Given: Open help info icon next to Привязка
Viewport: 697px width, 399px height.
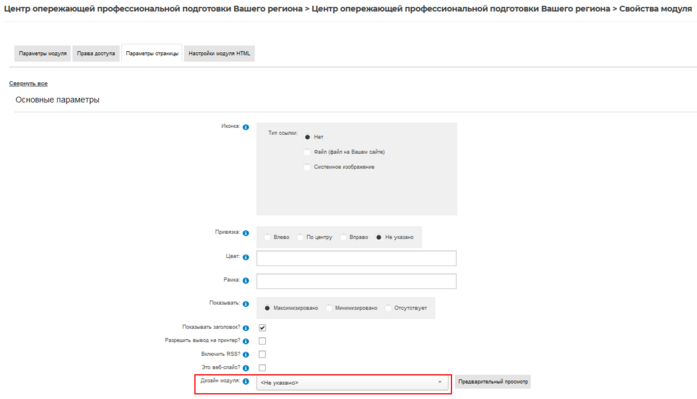Looking at the screenshot, I should (x=246, y=233).
